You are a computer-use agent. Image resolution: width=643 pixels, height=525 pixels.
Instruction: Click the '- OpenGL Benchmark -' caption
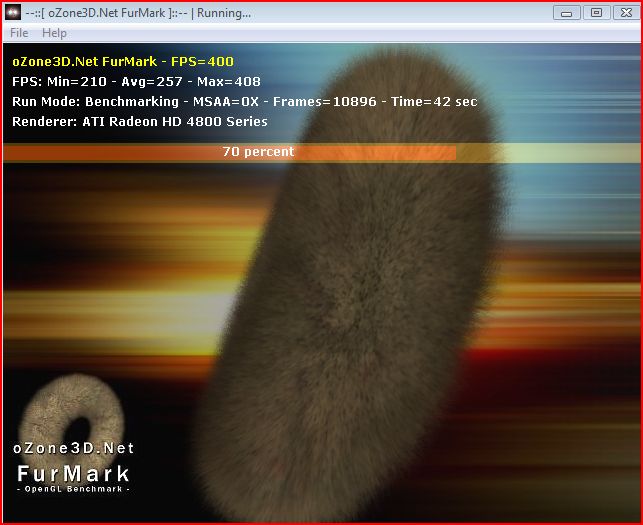pyautogui.click(x=74, y=489)
